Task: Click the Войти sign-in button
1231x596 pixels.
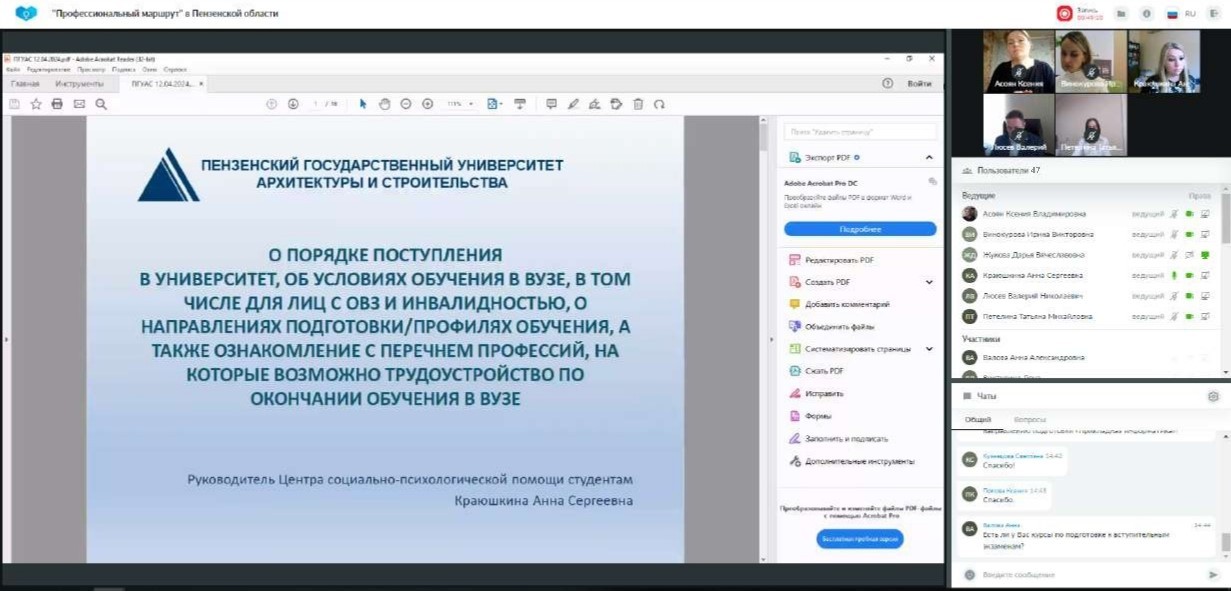Action: (919, 84)
